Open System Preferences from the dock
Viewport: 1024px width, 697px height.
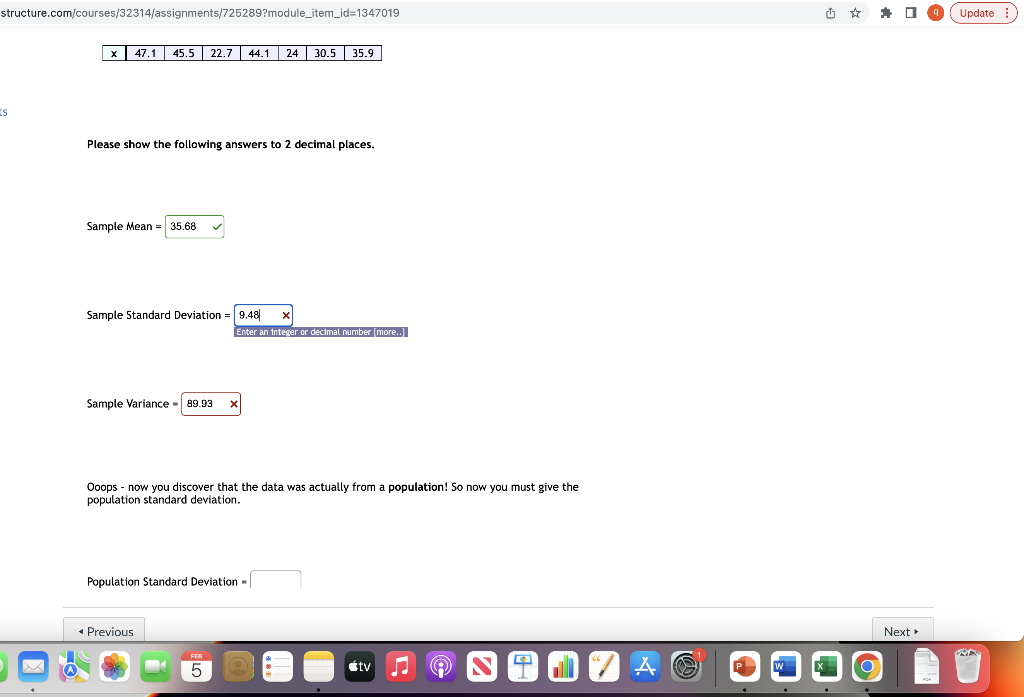(x=686, y=667)
